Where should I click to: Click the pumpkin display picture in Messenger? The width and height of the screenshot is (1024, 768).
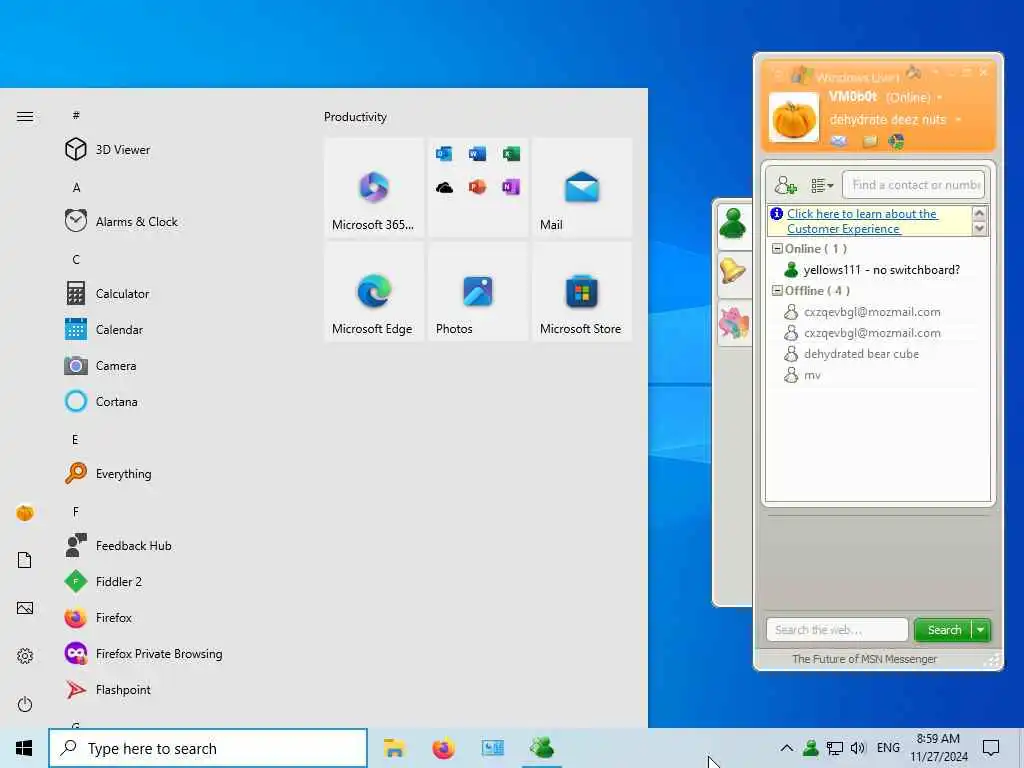point(793,118)
